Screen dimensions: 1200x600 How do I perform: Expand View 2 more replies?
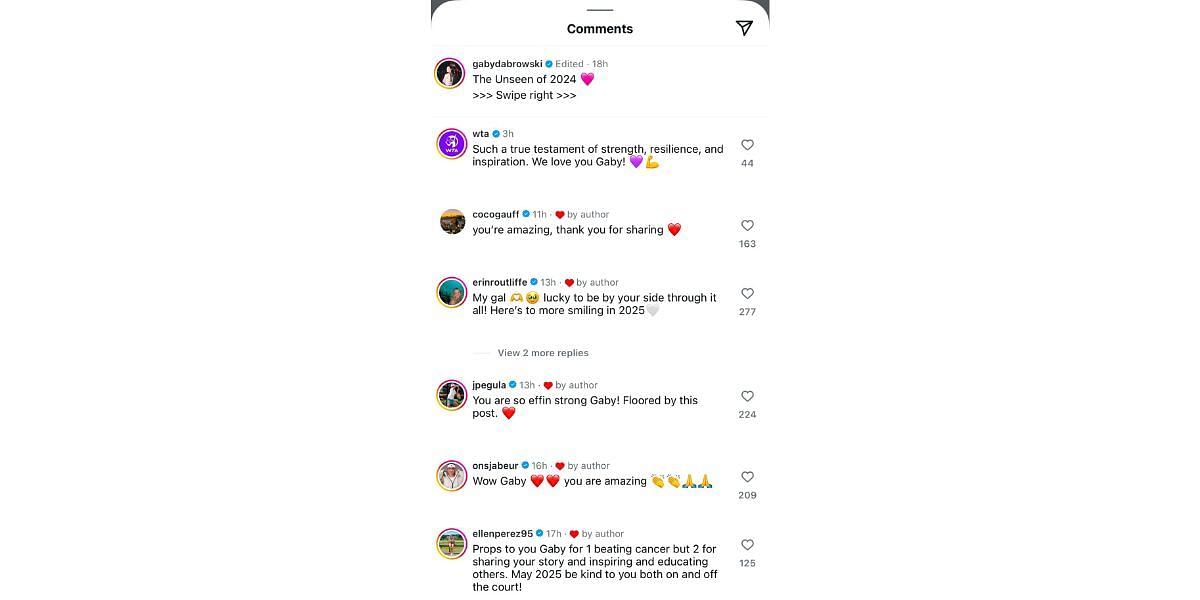coord(543,353)
